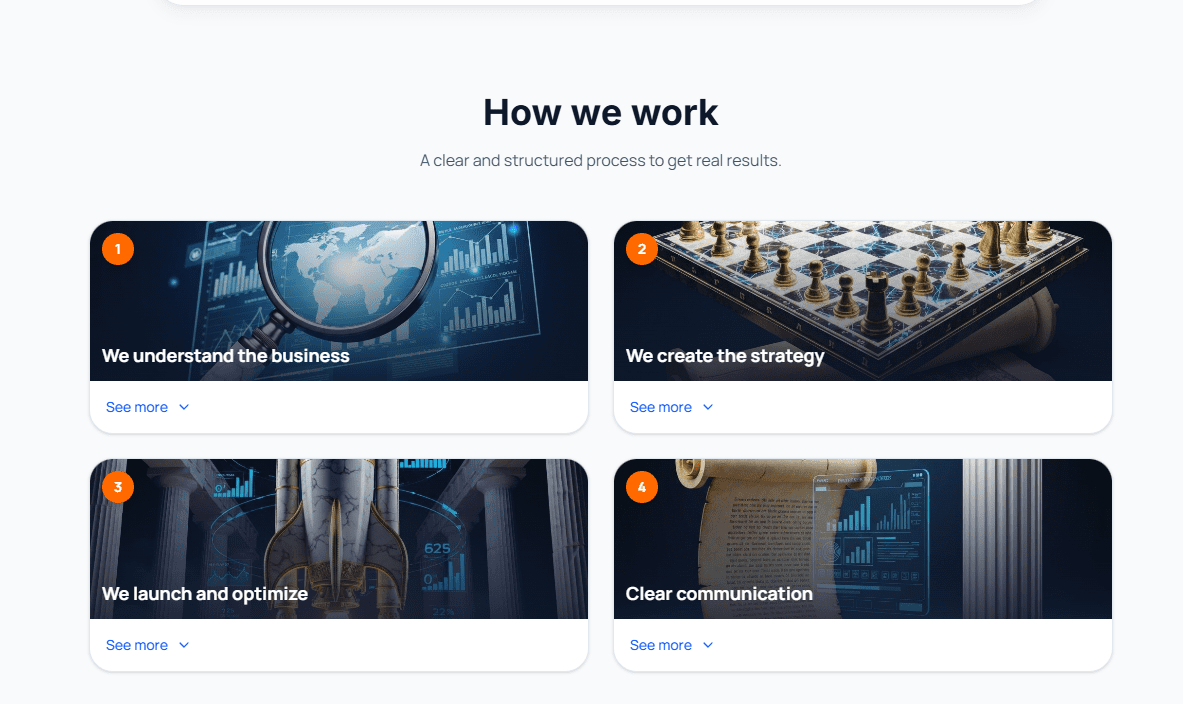Click the orange step 3 badge
This screenshot has height=704, width=1183.
pyautogui.click(x=118, y=487)
